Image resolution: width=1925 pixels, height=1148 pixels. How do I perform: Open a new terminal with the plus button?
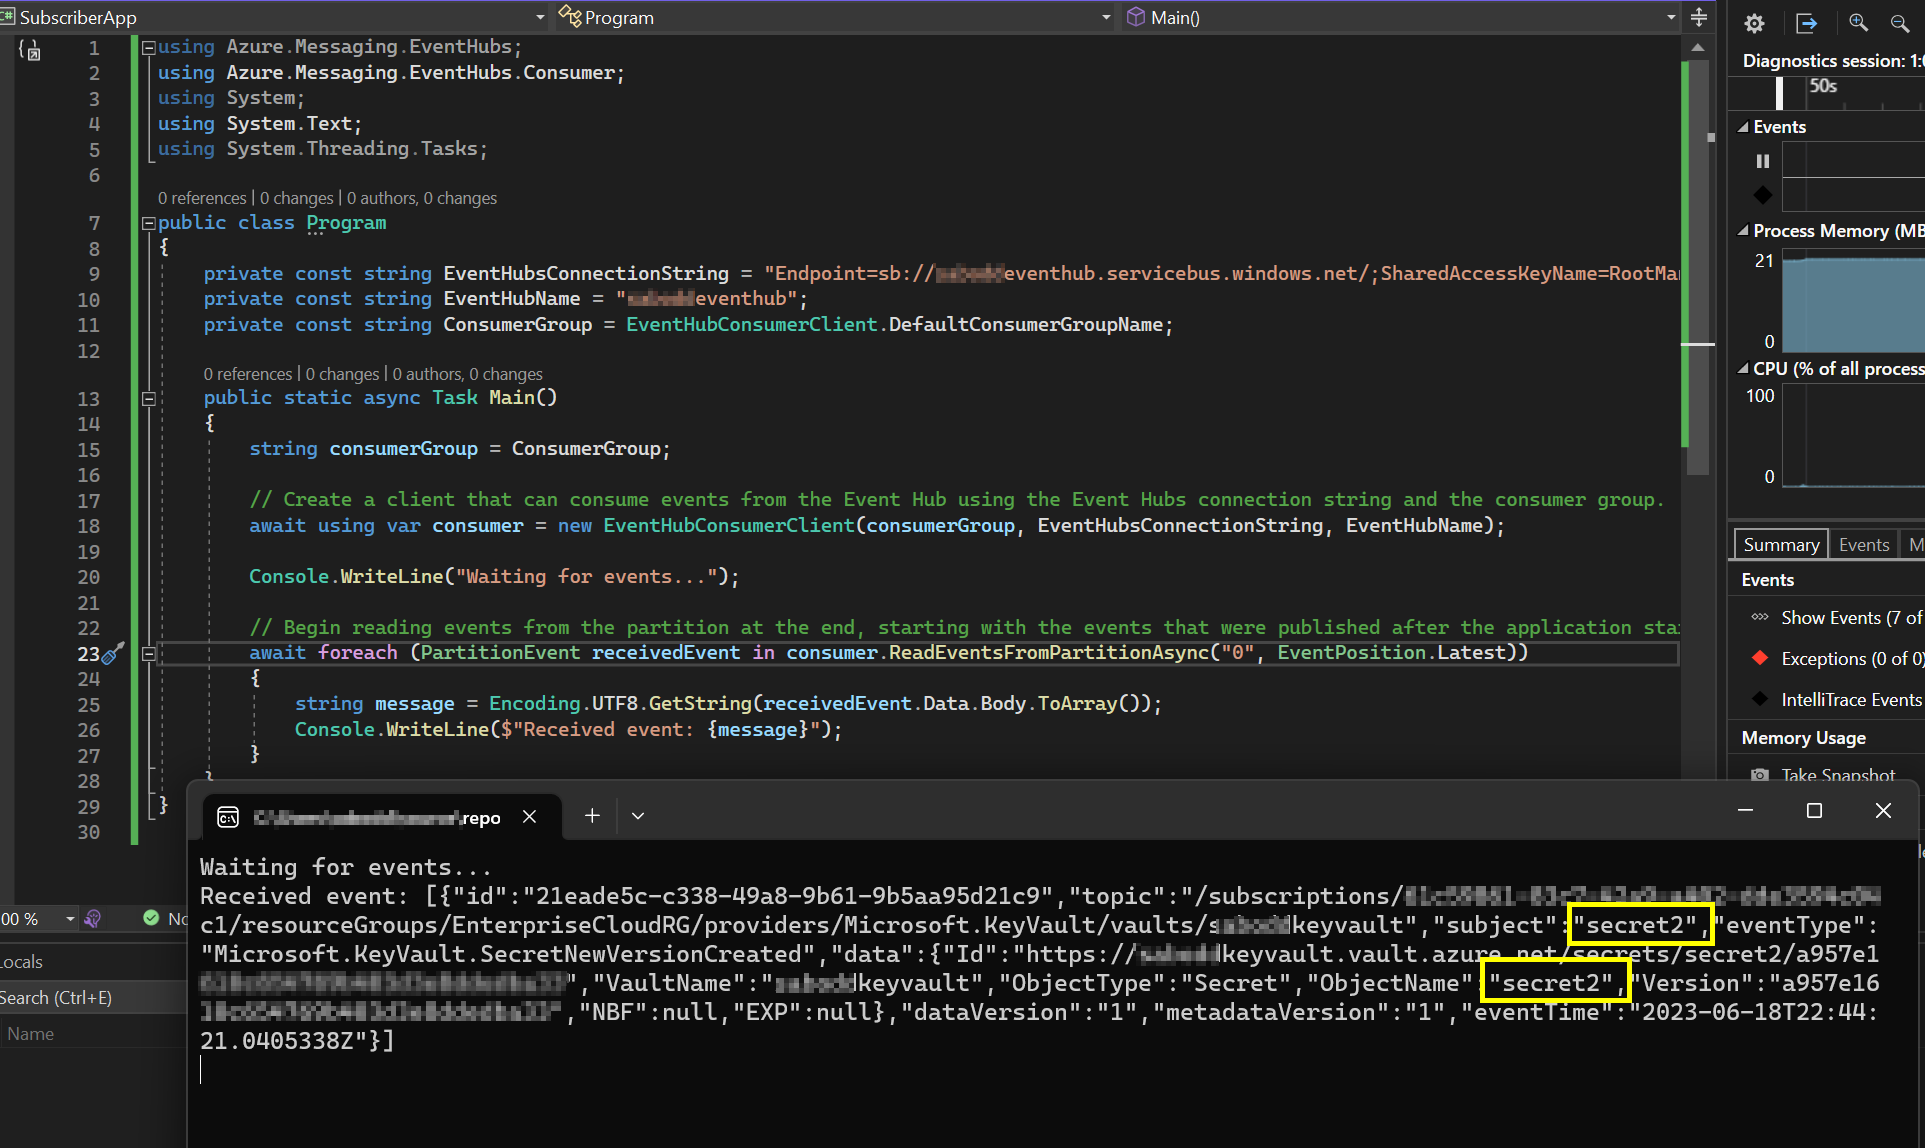[x=592, y=816]
